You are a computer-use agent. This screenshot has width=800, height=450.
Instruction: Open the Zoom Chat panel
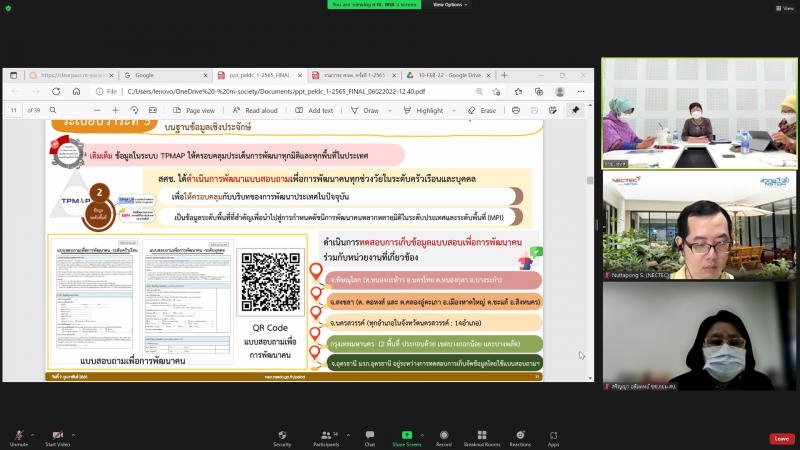370,438
